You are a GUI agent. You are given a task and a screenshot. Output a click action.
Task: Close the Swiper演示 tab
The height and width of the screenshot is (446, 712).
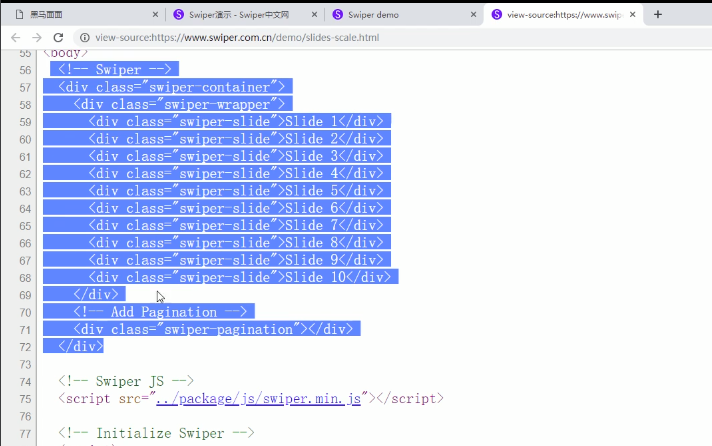point(314,15)
